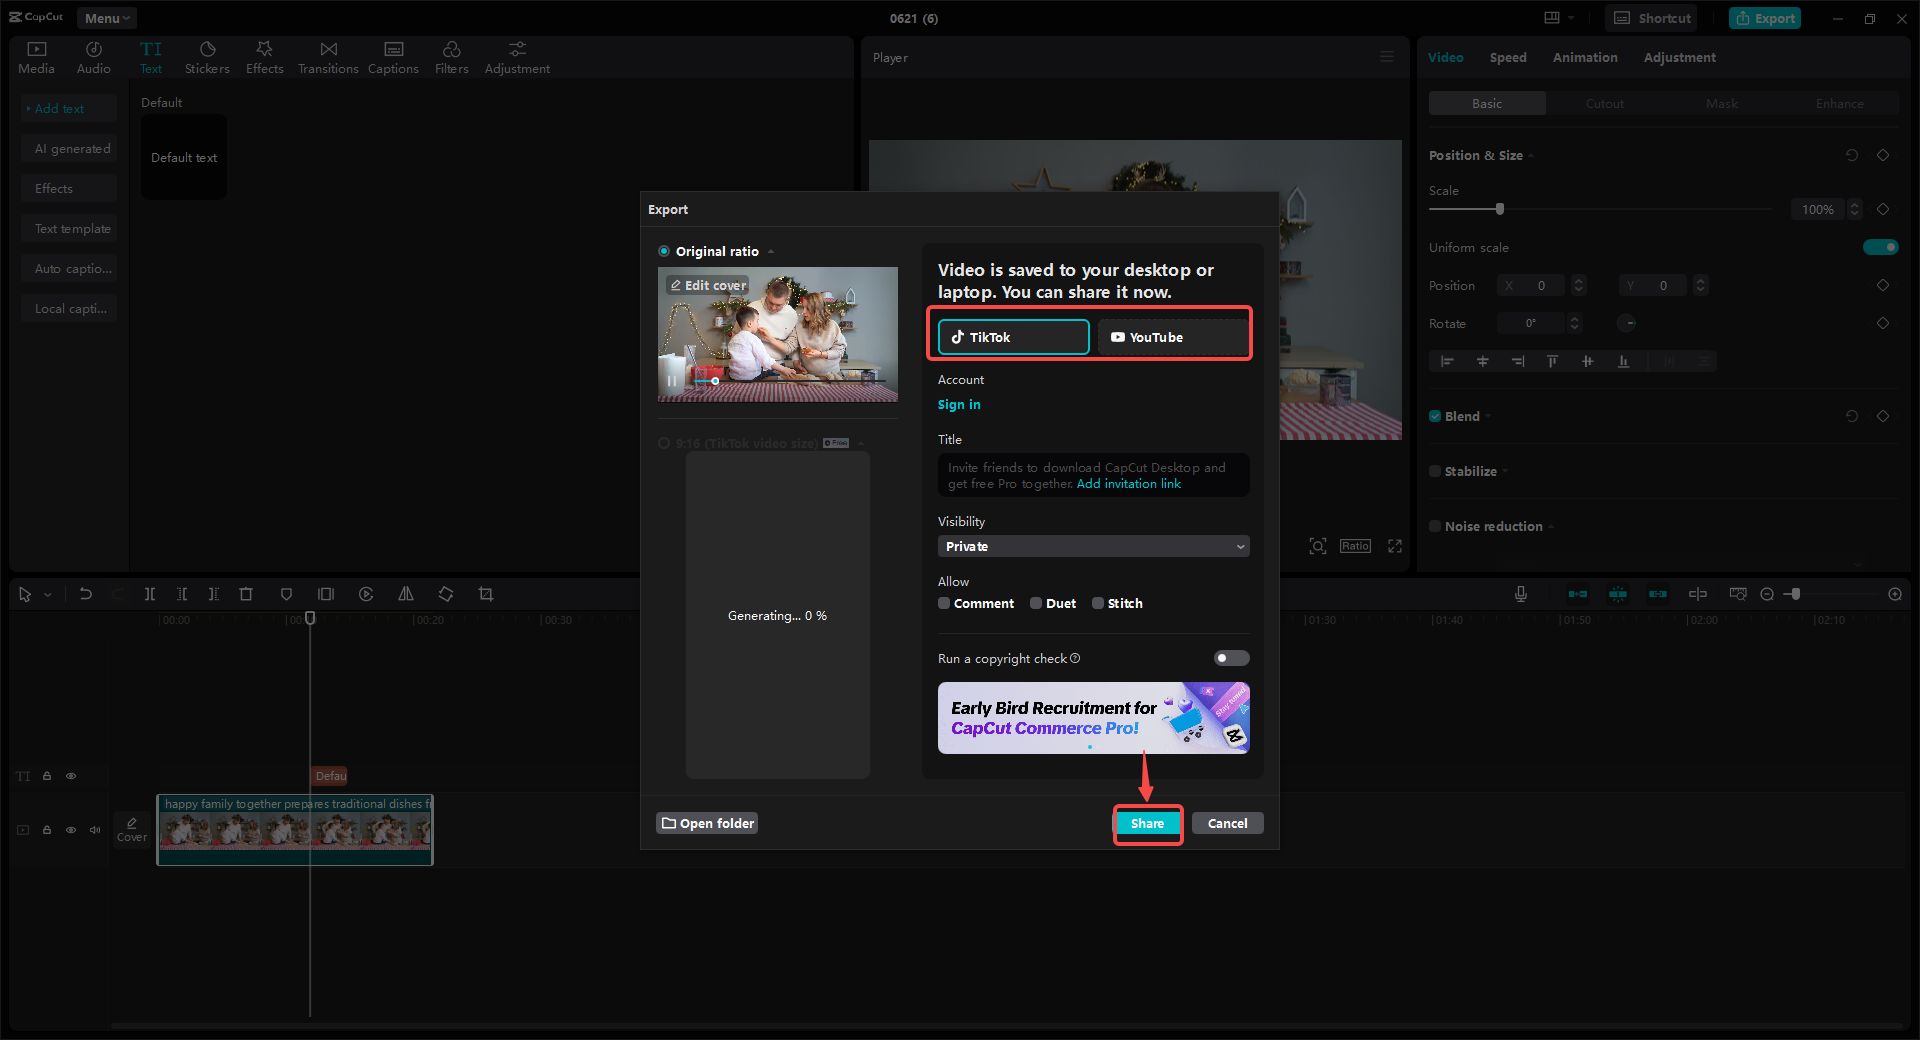1920x1040 pixels.
Task: Uncheck the Blend checkbox
Action: tap(1435, 416)
